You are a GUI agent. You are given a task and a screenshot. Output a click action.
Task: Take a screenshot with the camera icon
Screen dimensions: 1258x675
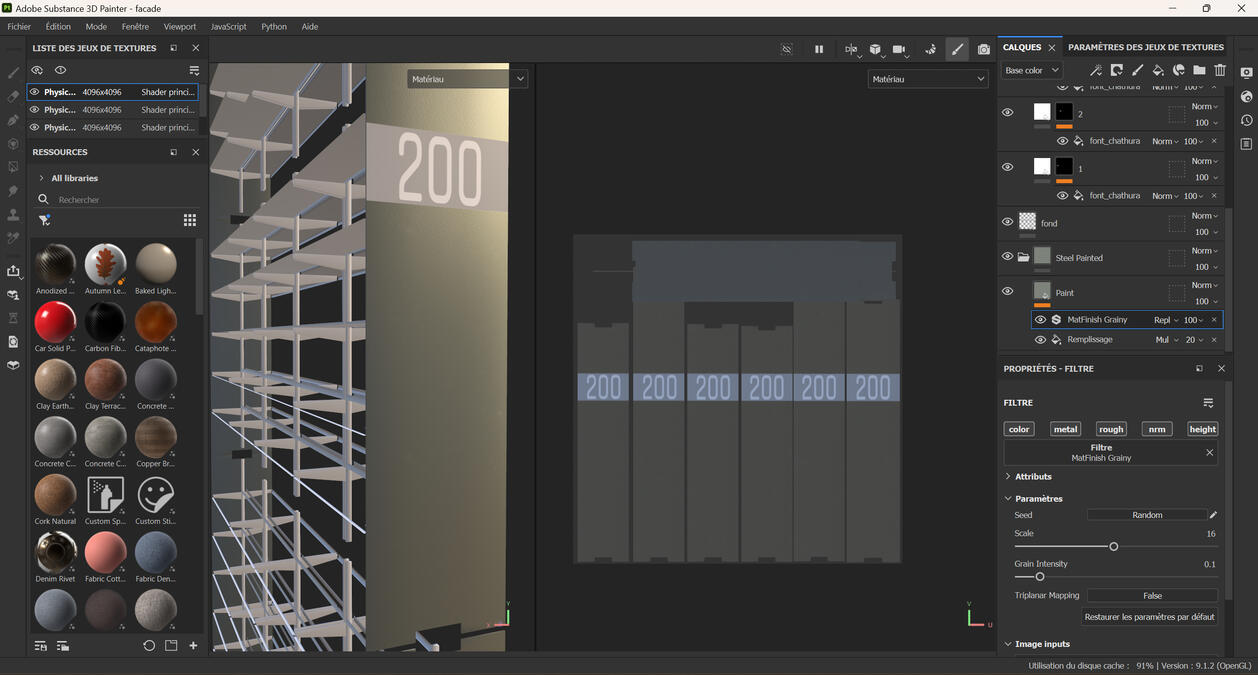(983, 48)
